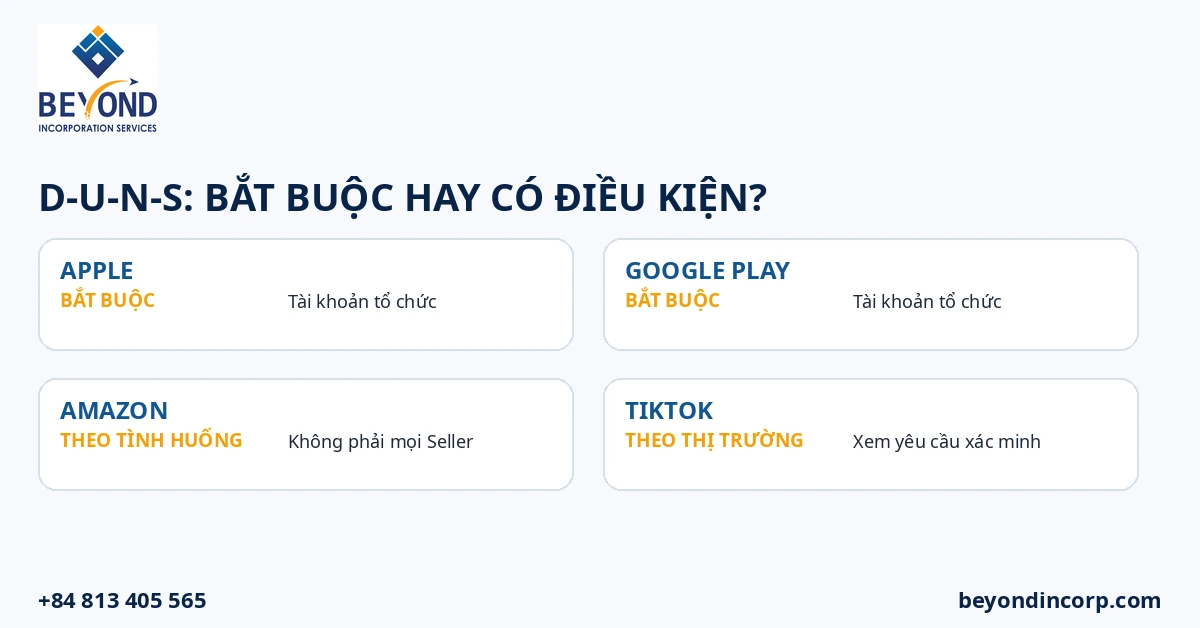Click the Incorporation Services tagline
This screenshot has width=1200, height=628.
[x=98, y=128]
